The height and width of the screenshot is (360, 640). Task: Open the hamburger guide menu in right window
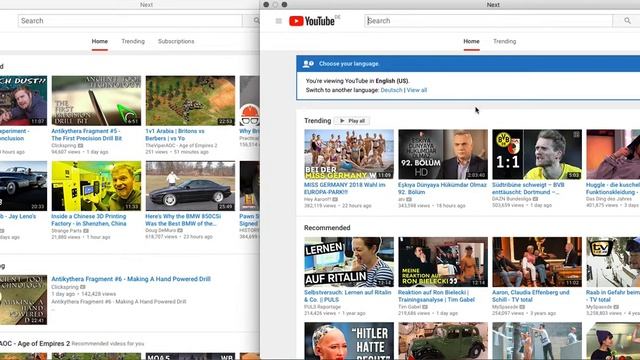click(278, 21)
